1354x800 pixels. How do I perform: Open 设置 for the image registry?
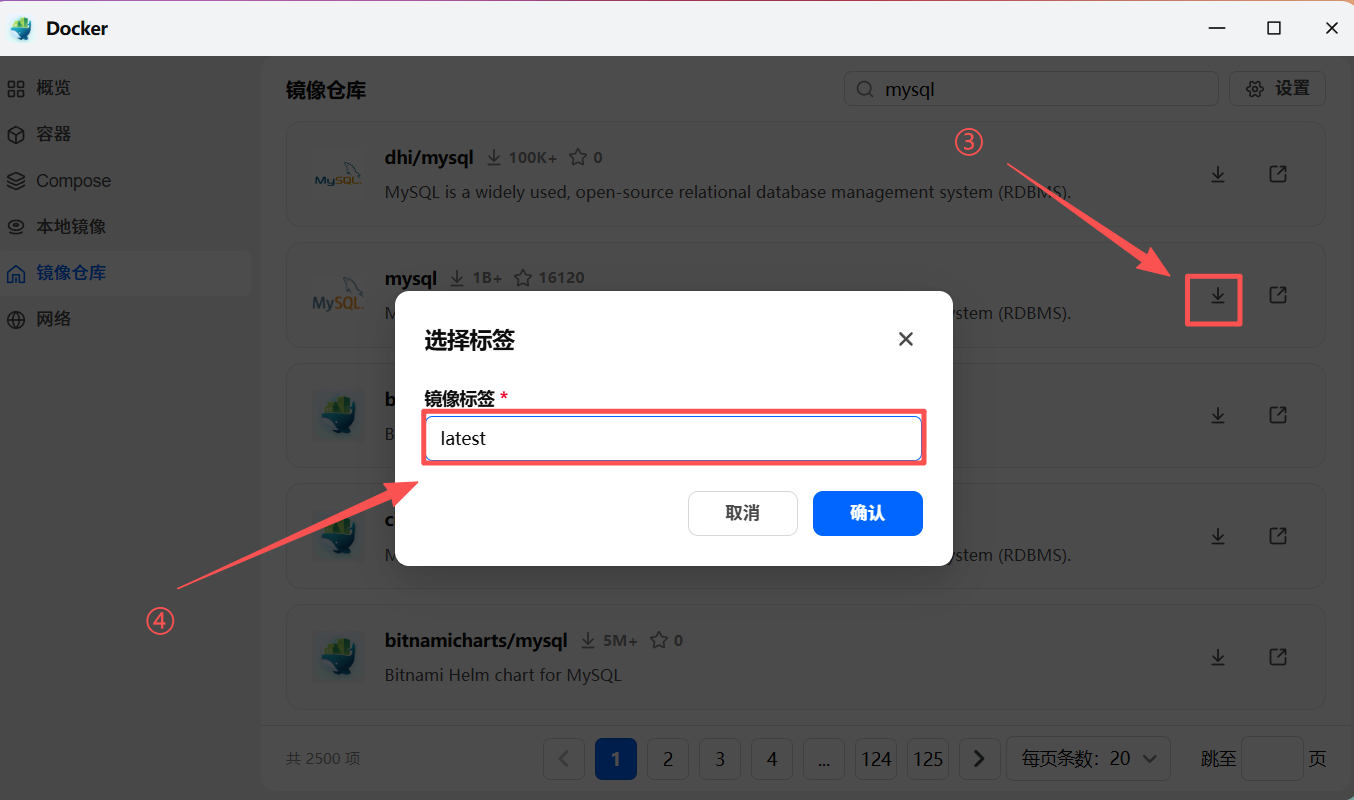pos(1277,89)
